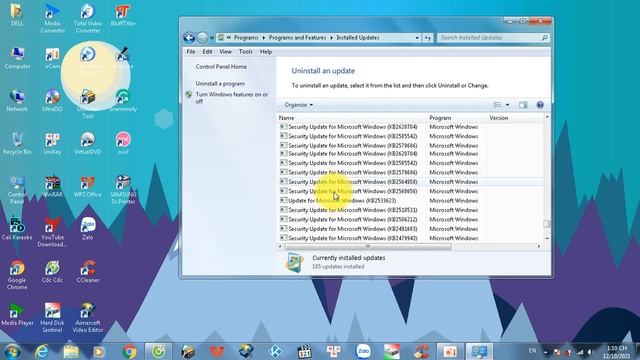Screen dimensions: 640x360
Task: Expand the arrow after Programs in breadcrumb
Action: (263, 38)
